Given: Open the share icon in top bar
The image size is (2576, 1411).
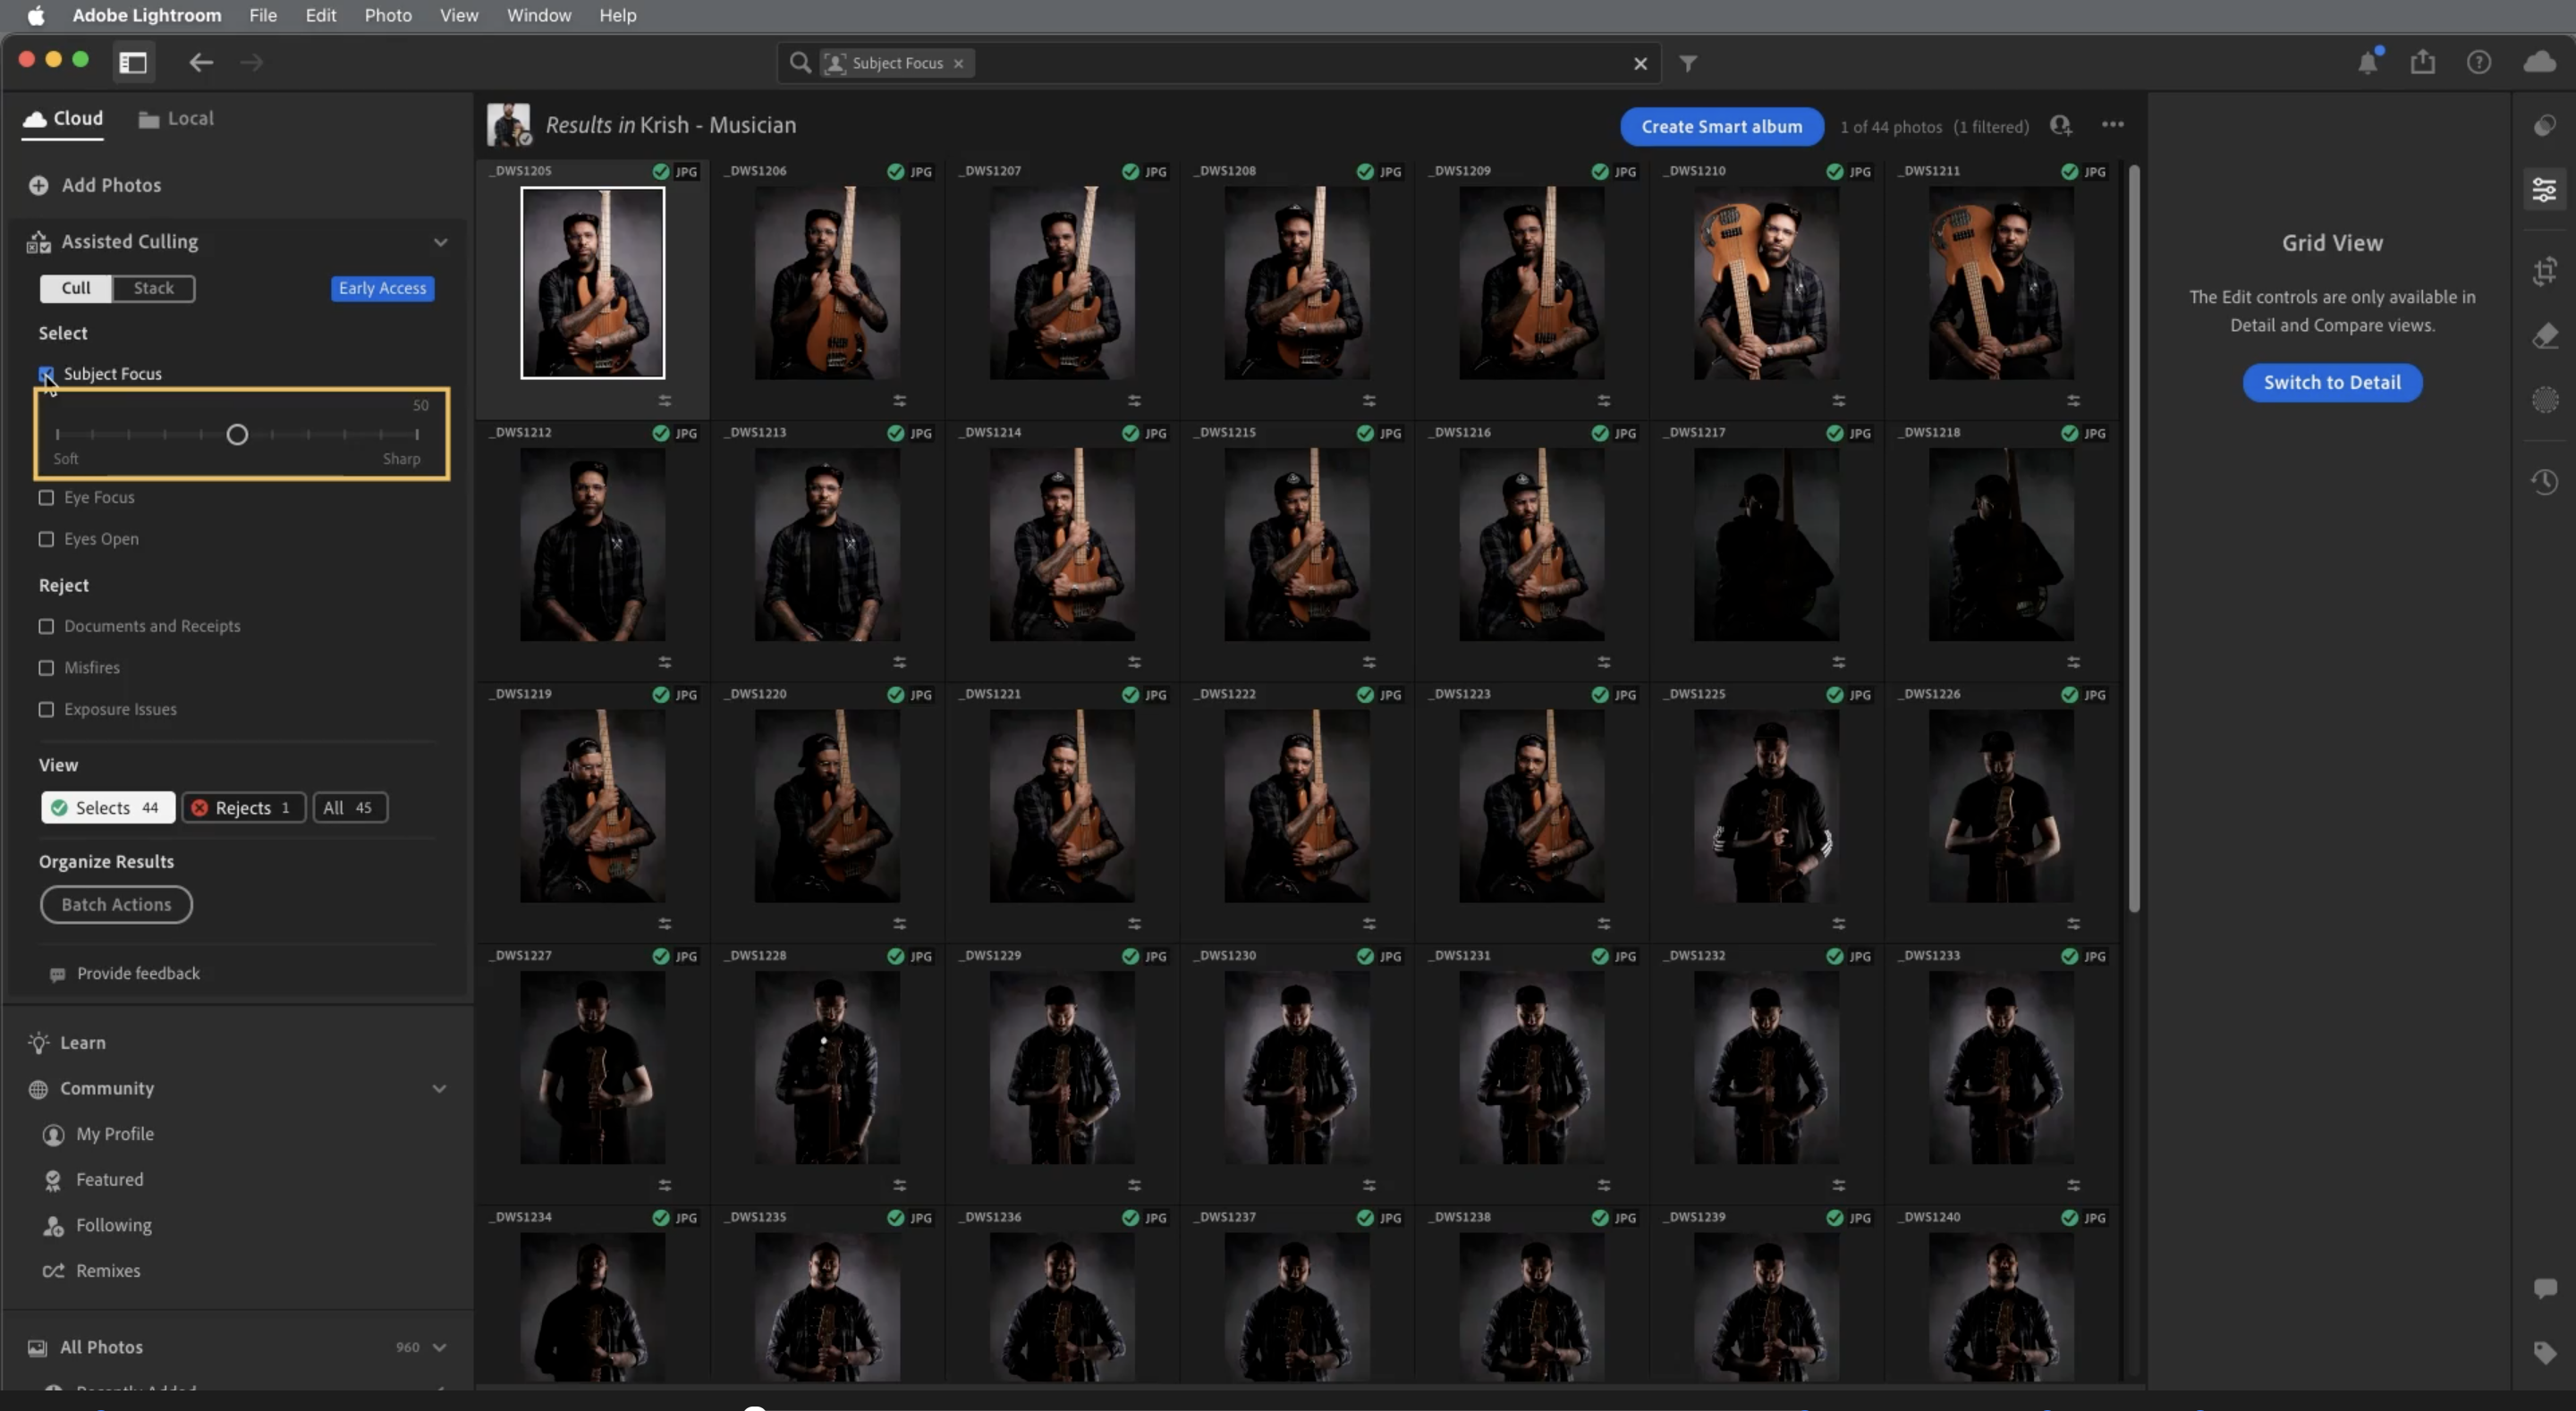Looking at the screenshot, I should pyautogui.click(x=2423, y=62).
